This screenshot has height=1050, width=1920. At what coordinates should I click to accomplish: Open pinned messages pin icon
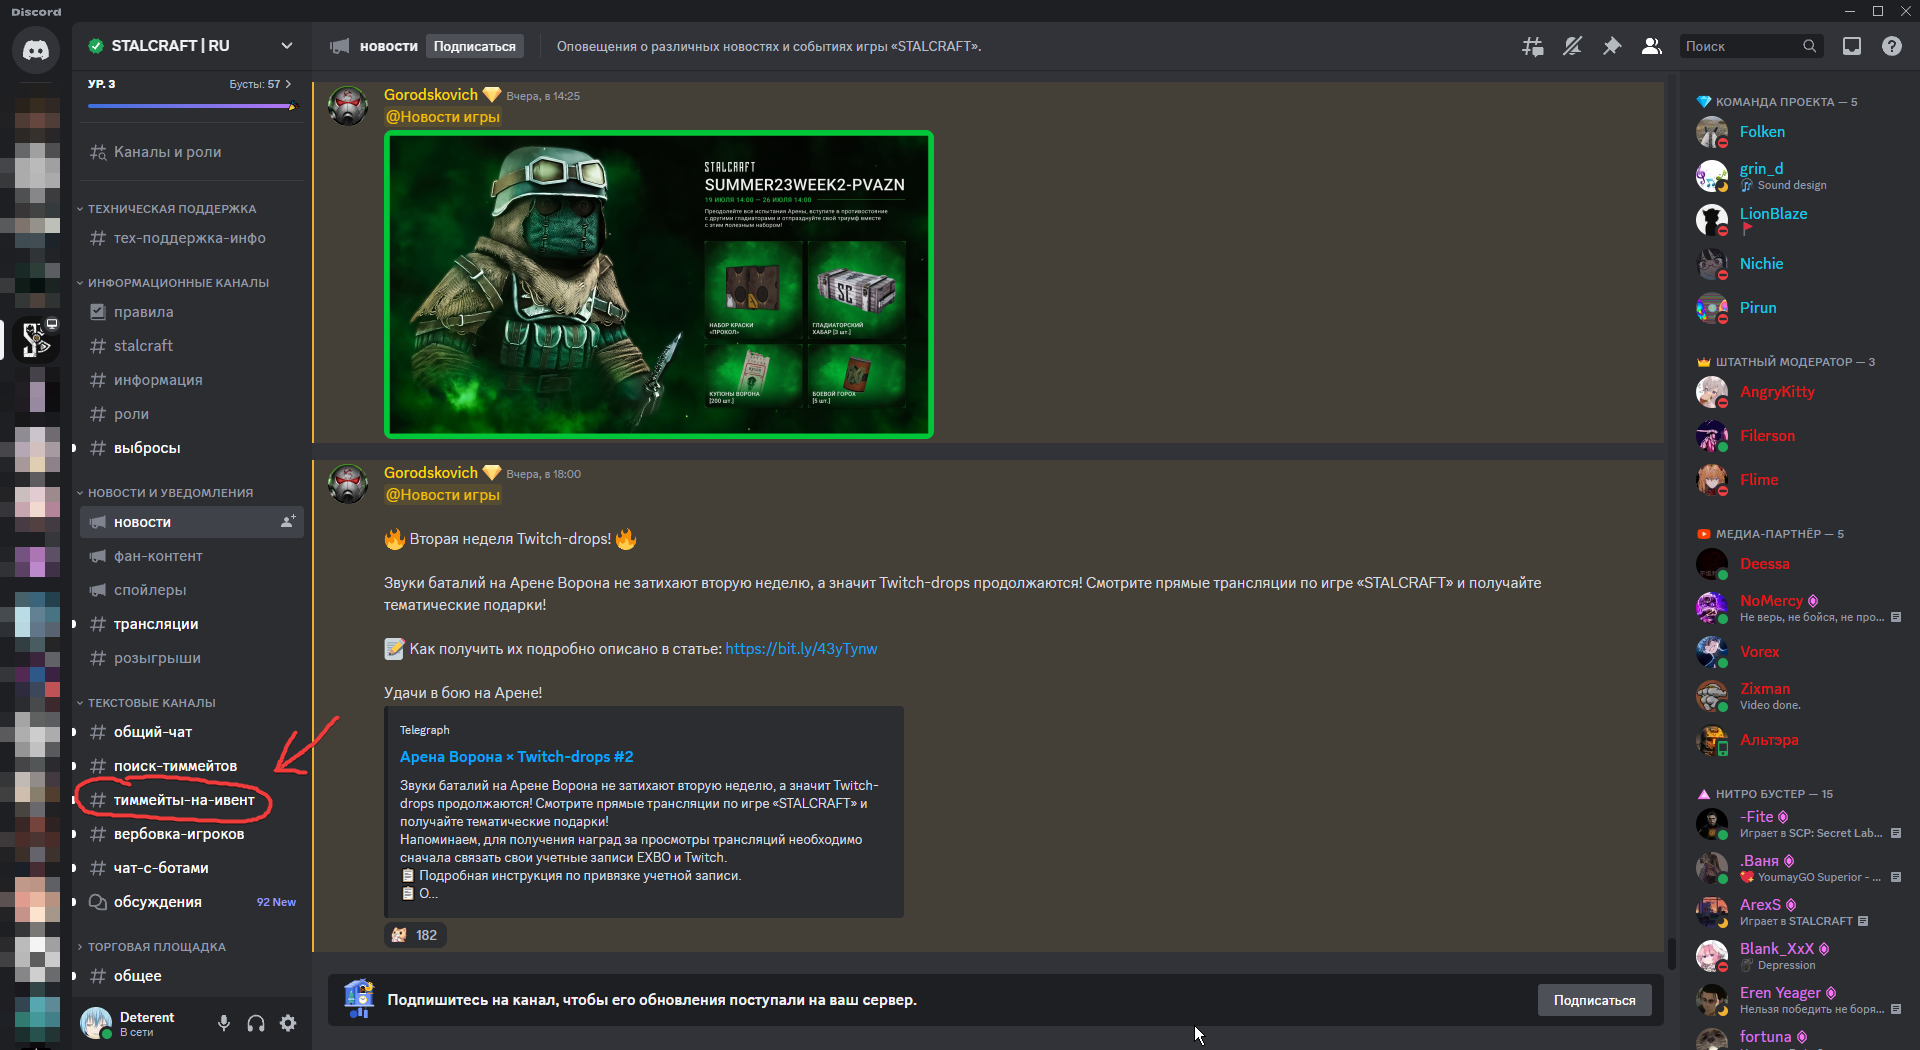1612,46
